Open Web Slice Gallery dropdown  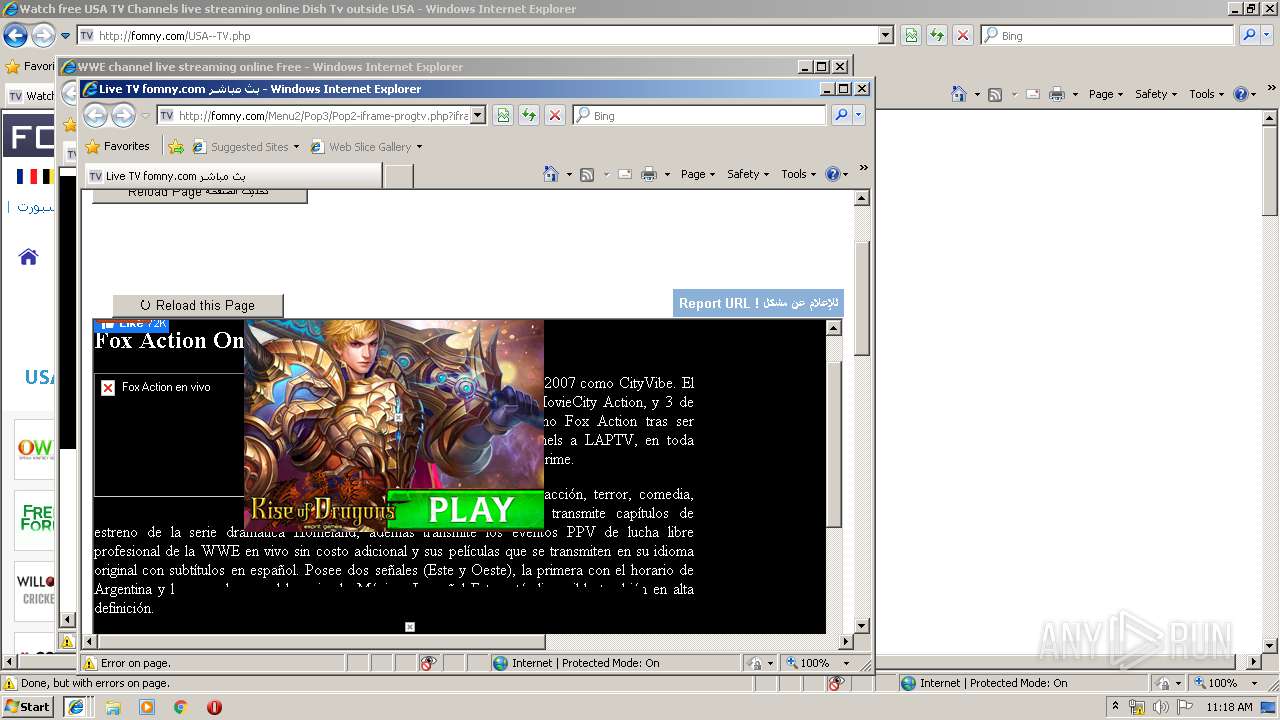click(366, 146)
